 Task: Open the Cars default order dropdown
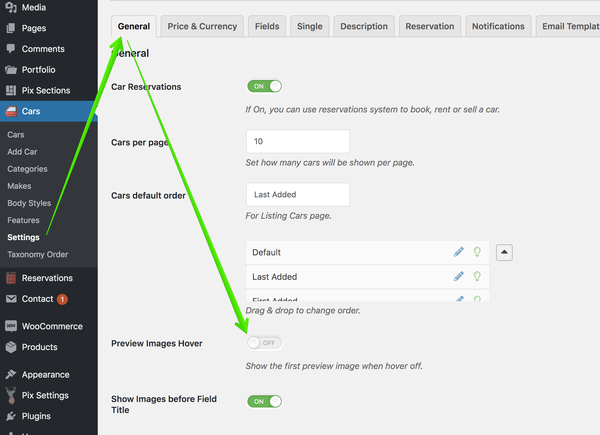coord(298,194)
